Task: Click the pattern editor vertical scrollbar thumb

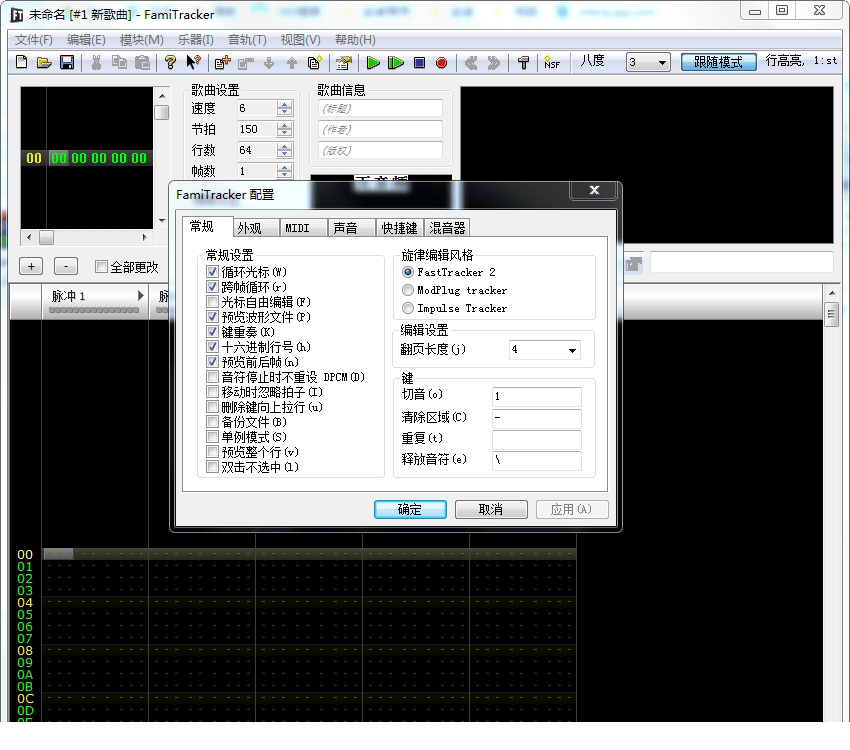Action: click(x=831, y=315)
